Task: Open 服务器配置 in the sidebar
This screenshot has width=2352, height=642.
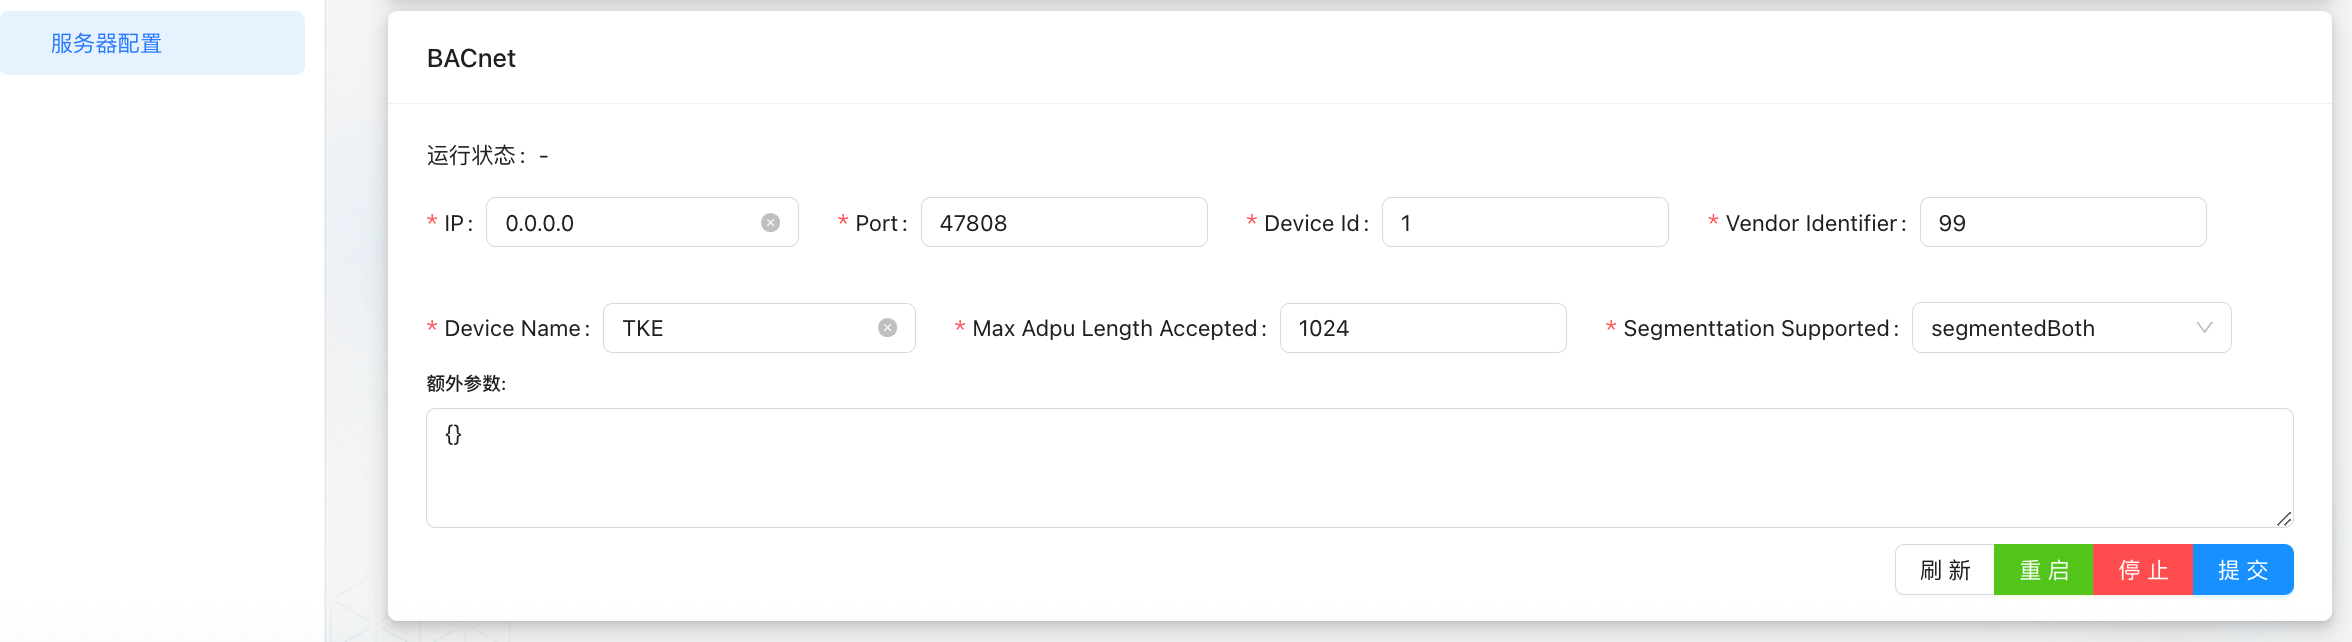Action: [107, 44]
